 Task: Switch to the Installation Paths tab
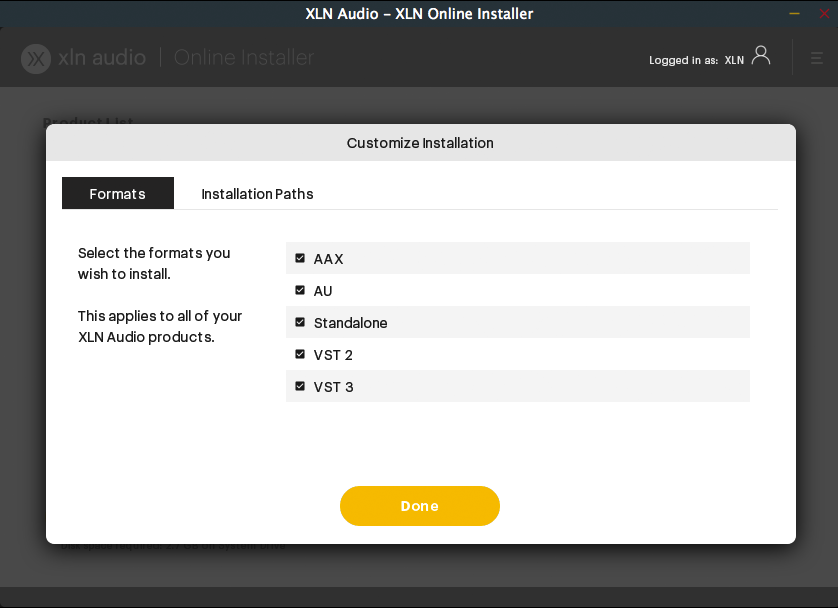257,194
